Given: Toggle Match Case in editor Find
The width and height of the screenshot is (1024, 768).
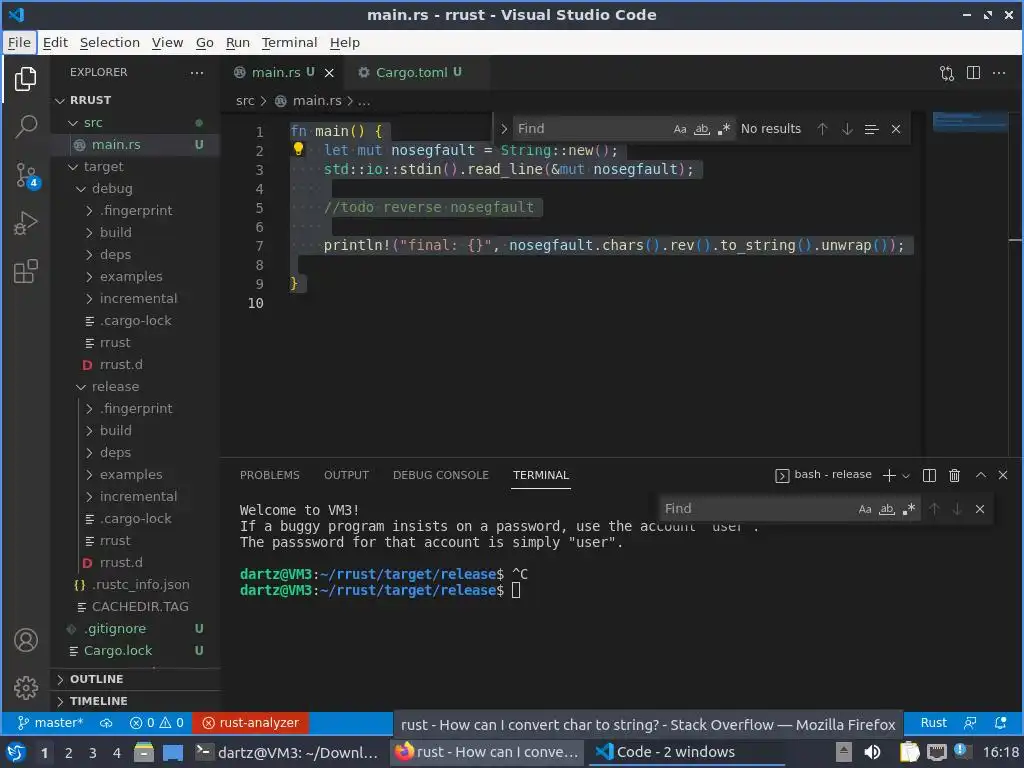Looking at the screenshot, I should pyautogui.click(x=680, y=129).
